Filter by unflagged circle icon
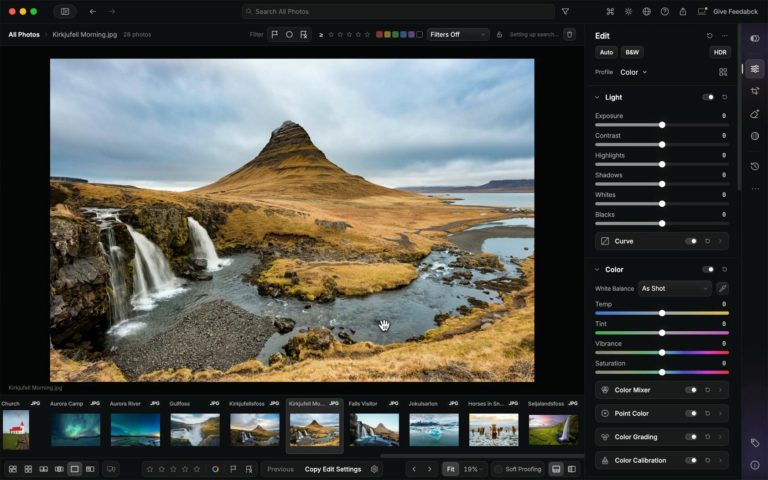The height and width of the screenshot is (480, 768). (x=289, y=34)
